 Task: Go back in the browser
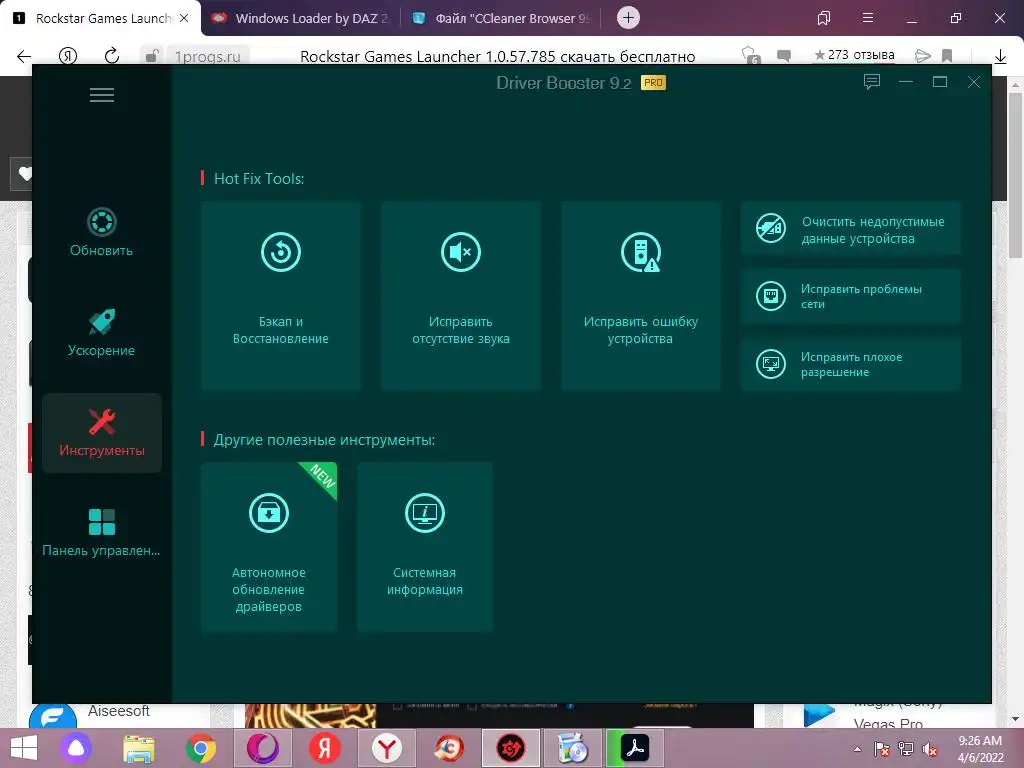24,56
